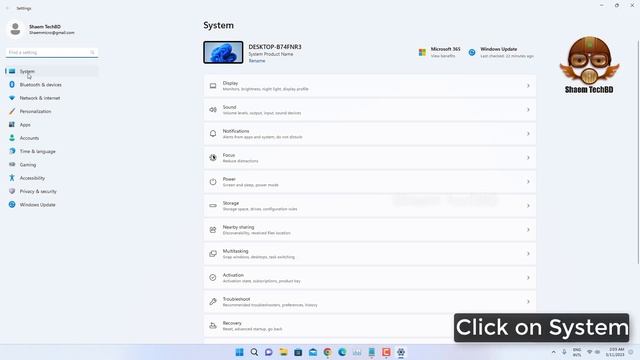Expand the Display settings chevron
The image size is (640, 360).
click(x=528, y=86)
